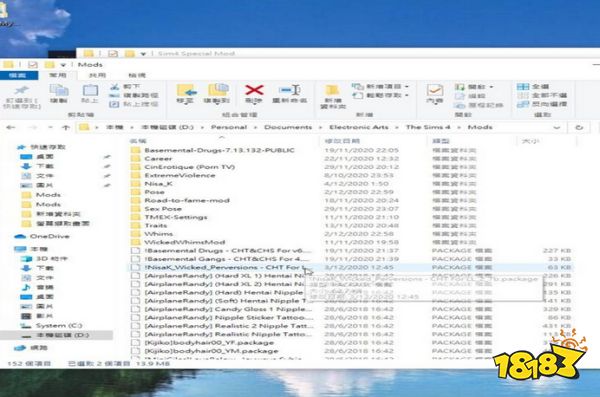Go forward with right arrow button

(x=33, y=127)
